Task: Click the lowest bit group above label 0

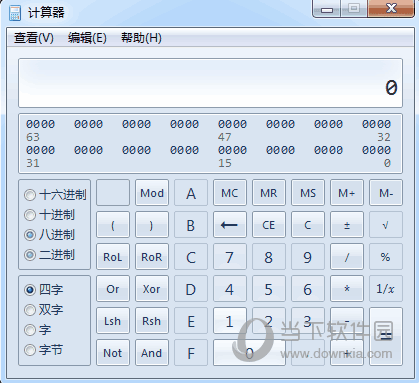Action: (x=376, y=150)
